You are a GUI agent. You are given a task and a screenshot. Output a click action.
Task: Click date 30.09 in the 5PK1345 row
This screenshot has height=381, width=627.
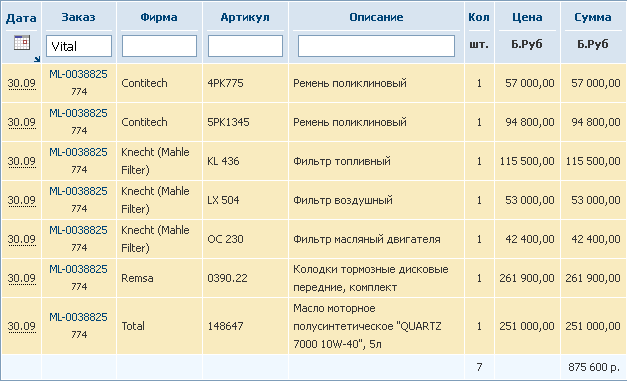tap(22, 122)
